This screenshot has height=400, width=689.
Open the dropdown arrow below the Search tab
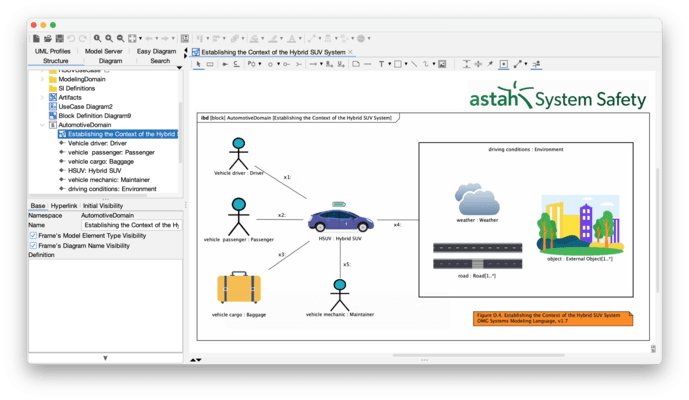[179, 68]
